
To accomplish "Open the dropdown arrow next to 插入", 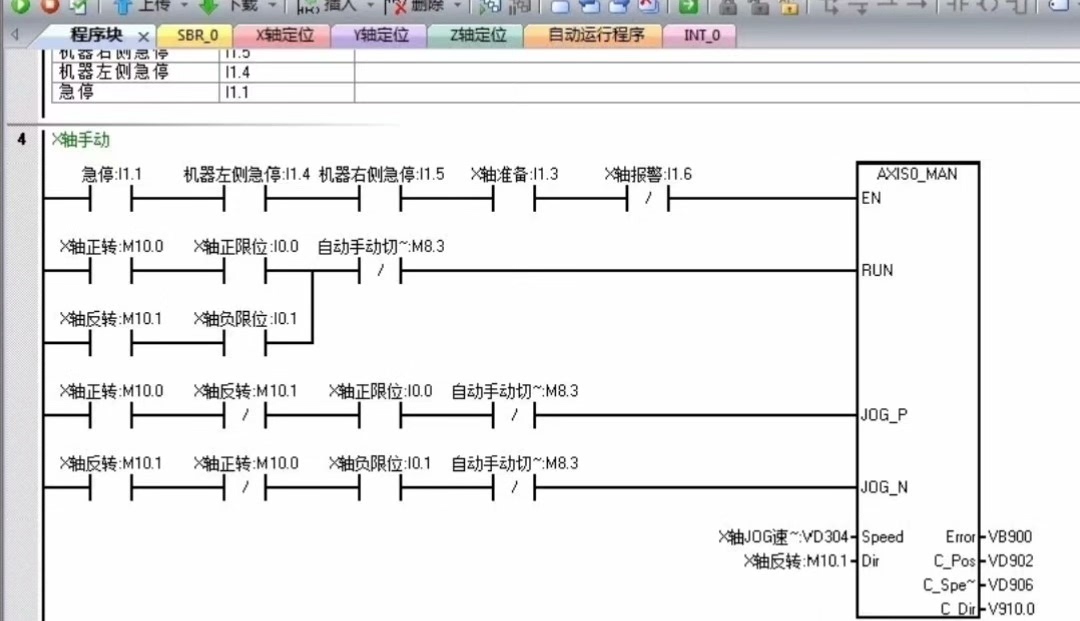I will pos(370,6).
